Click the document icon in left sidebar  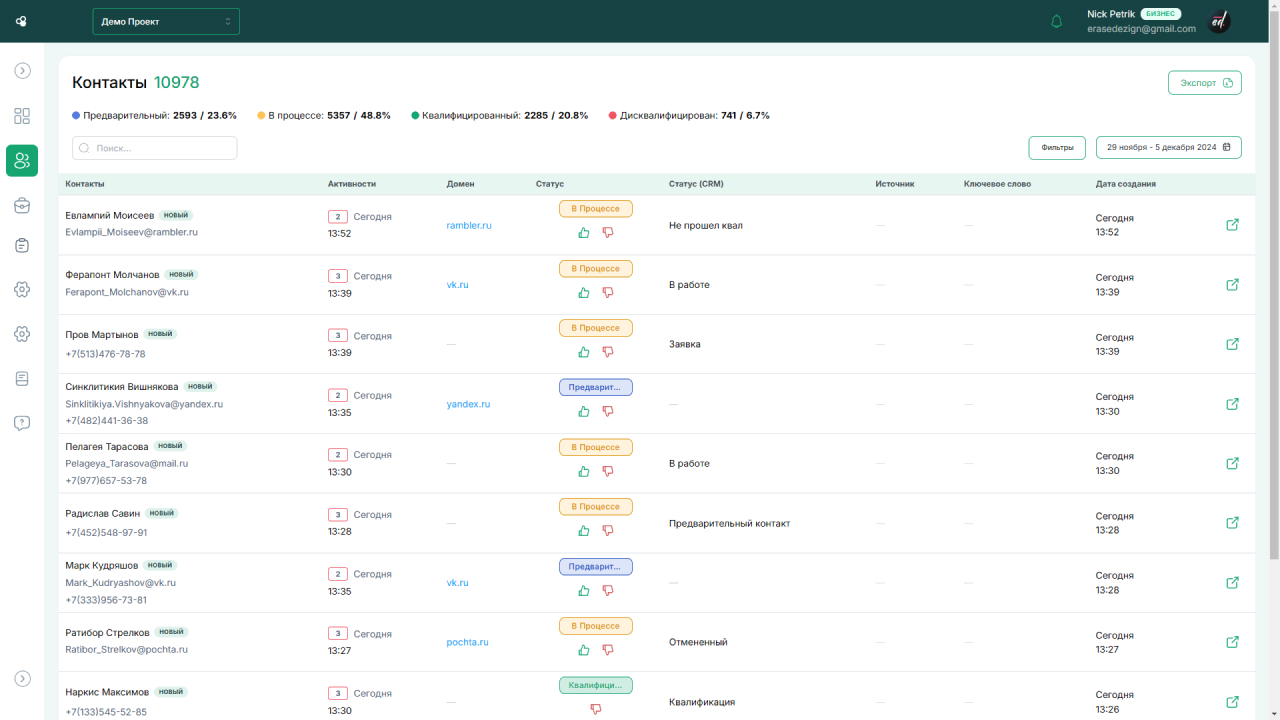[22, 379]
